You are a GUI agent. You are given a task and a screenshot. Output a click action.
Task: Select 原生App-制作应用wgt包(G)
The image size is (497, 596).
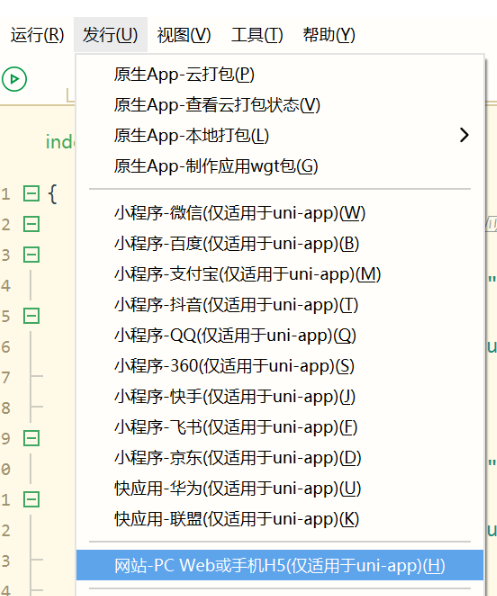click(280, 166)
